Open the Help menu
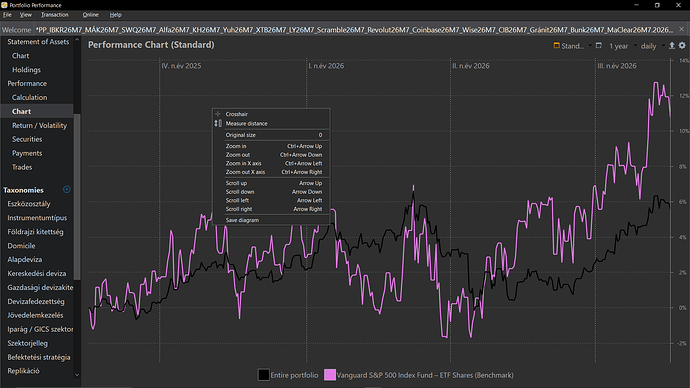Screen dimensions: 690x388 click(115, 15)
